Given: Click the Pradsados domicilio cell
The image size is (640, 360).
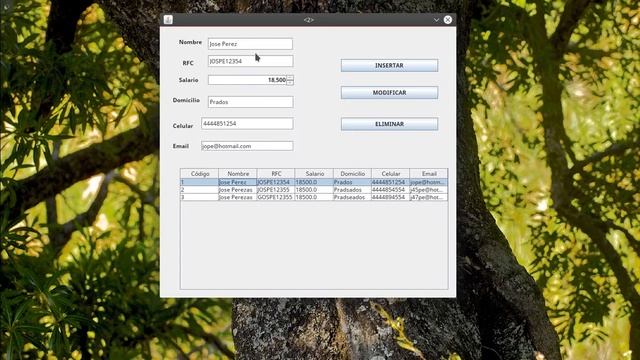Looking at the screenshot, I should point(352,190).
